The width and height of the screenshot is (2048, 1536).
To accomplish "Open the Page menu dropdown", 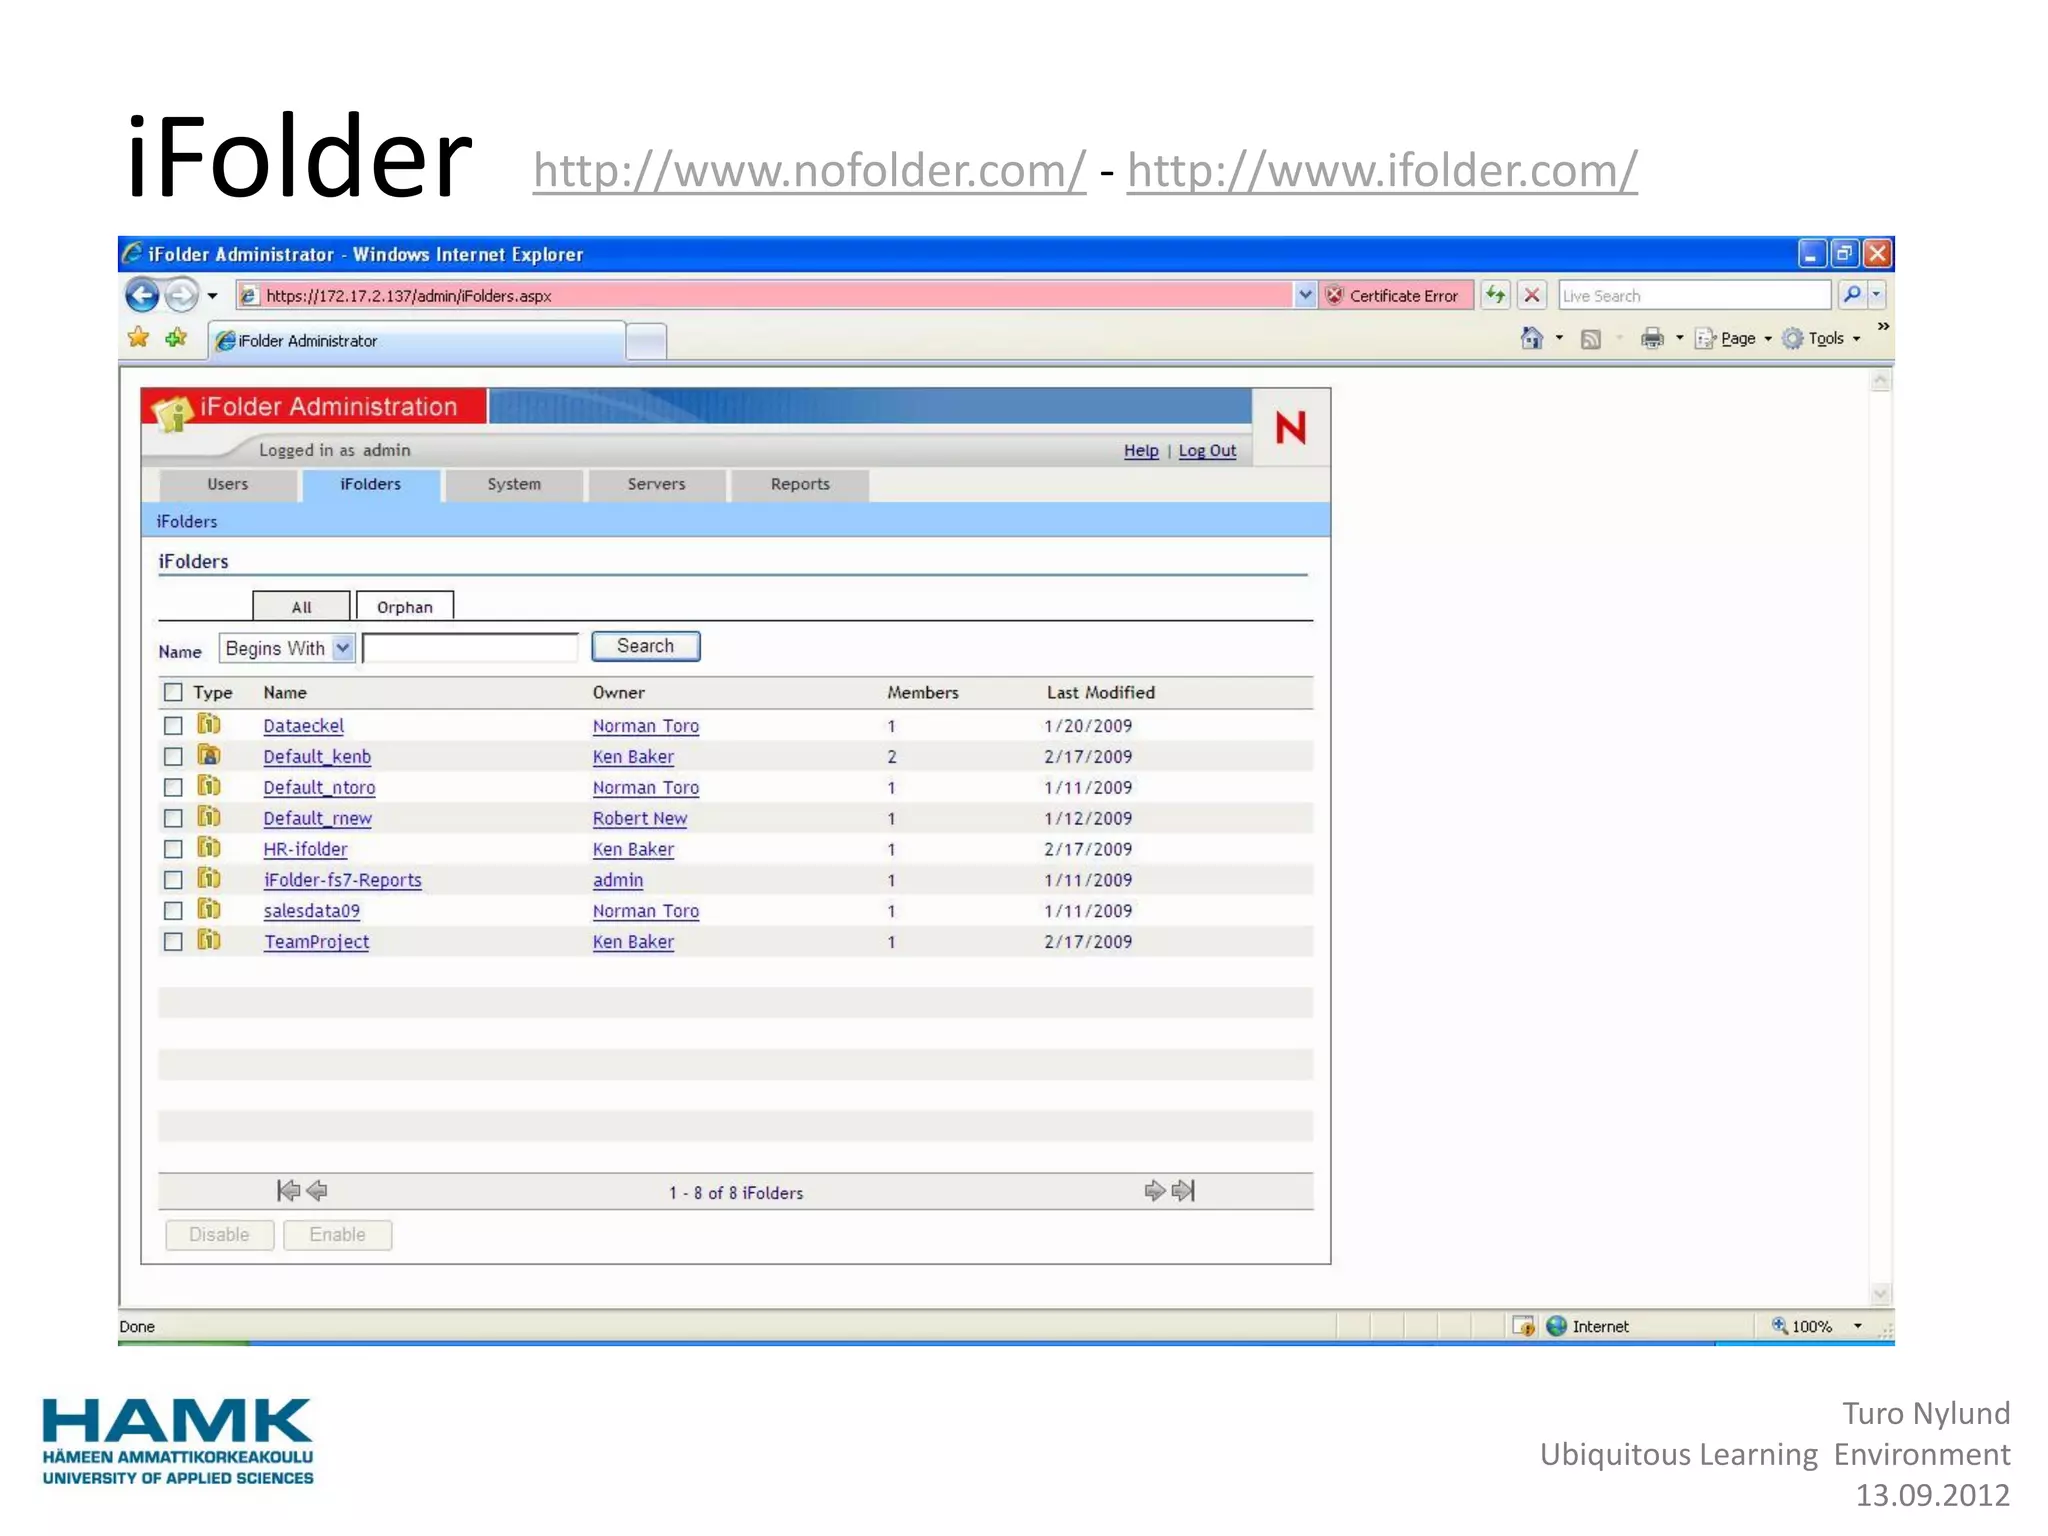I will [x=1734, y=339].
